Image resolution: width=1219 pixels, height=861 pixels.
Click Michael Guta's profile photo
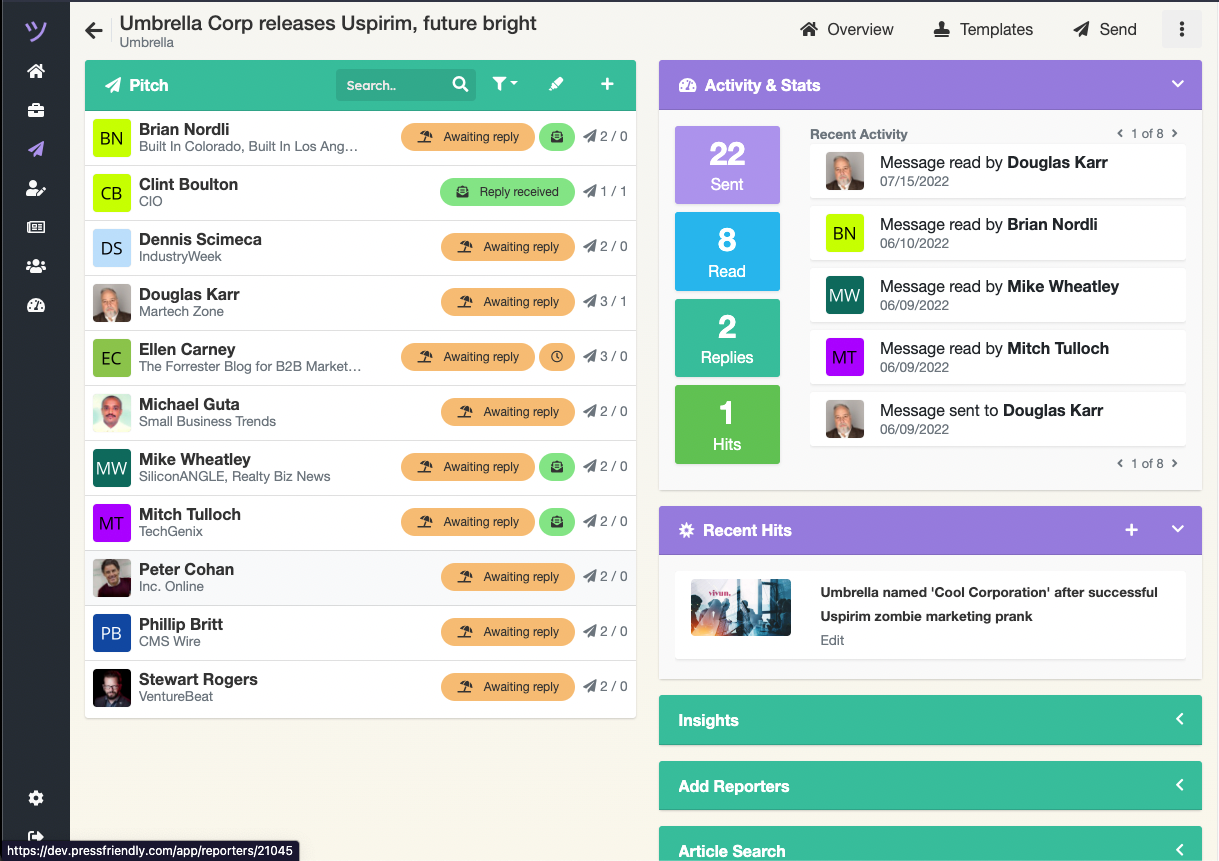pyautogui.click(x=112, y=413)
